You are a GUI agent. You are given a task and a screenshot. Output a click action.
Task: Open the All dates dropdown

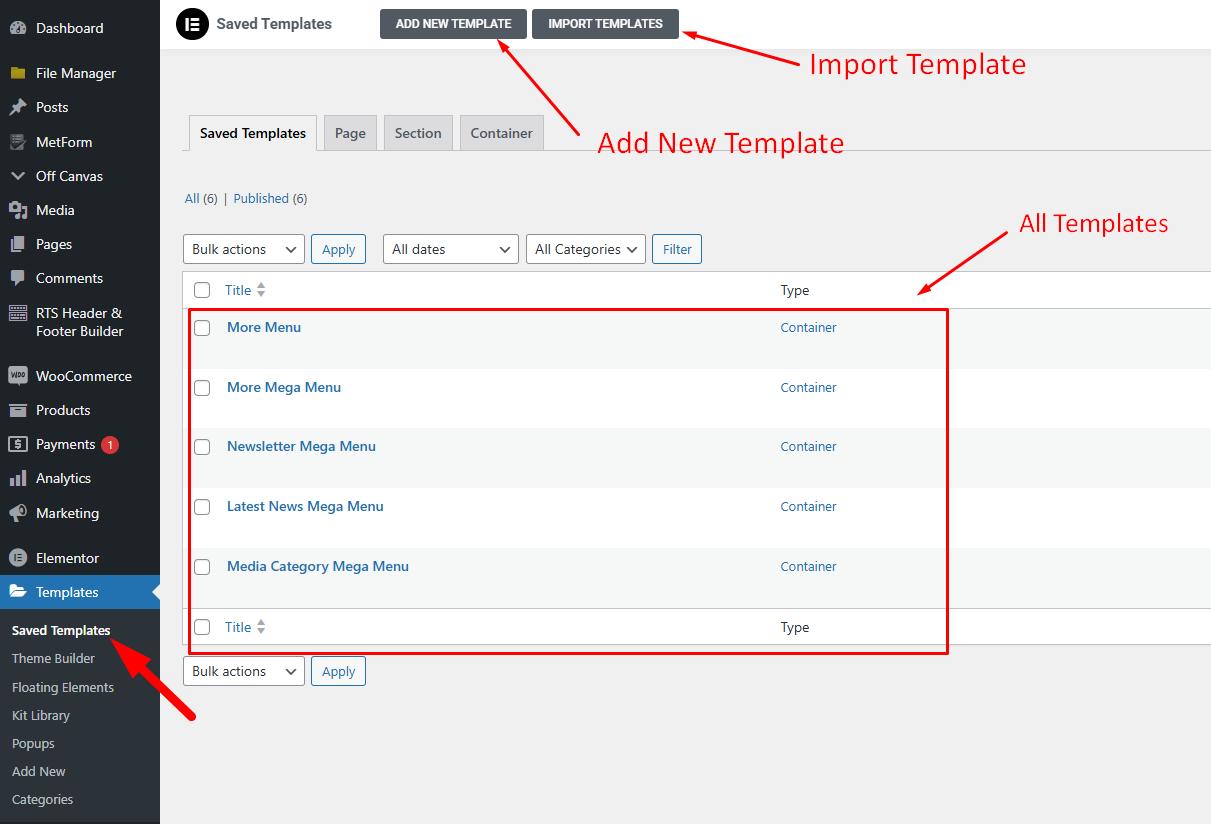point(450,249)
